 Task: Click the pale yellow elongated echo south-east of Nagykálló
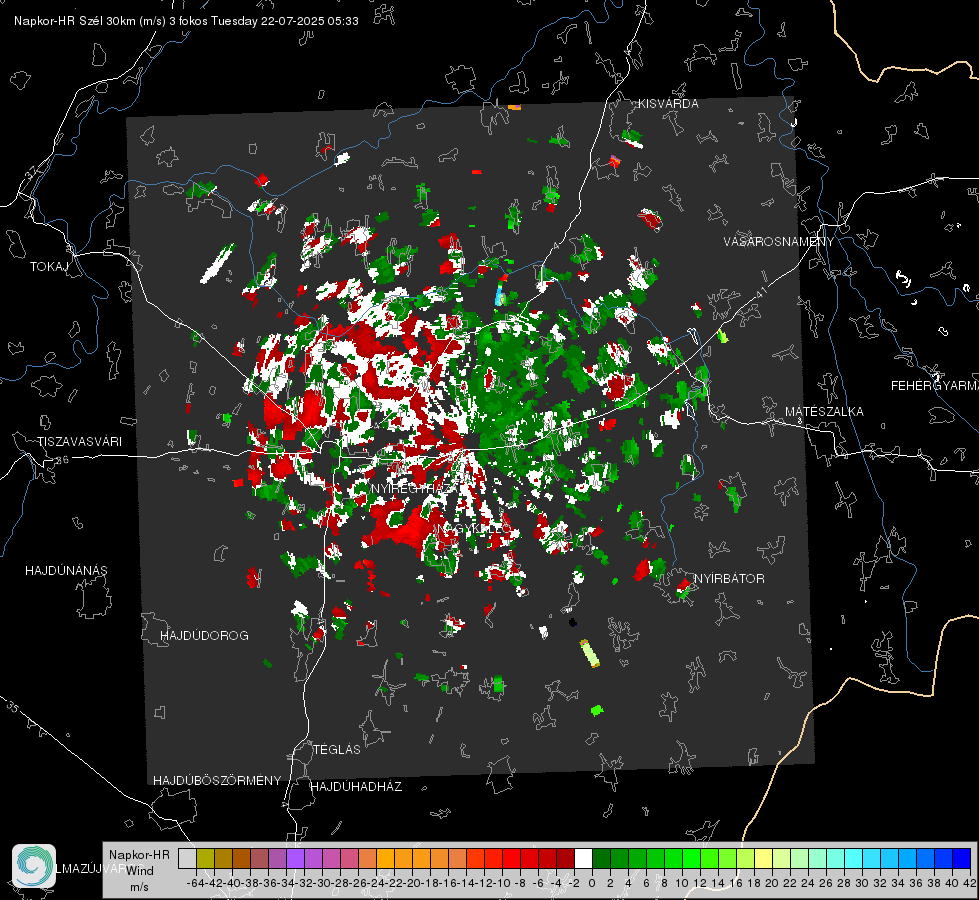click(589, 653)
